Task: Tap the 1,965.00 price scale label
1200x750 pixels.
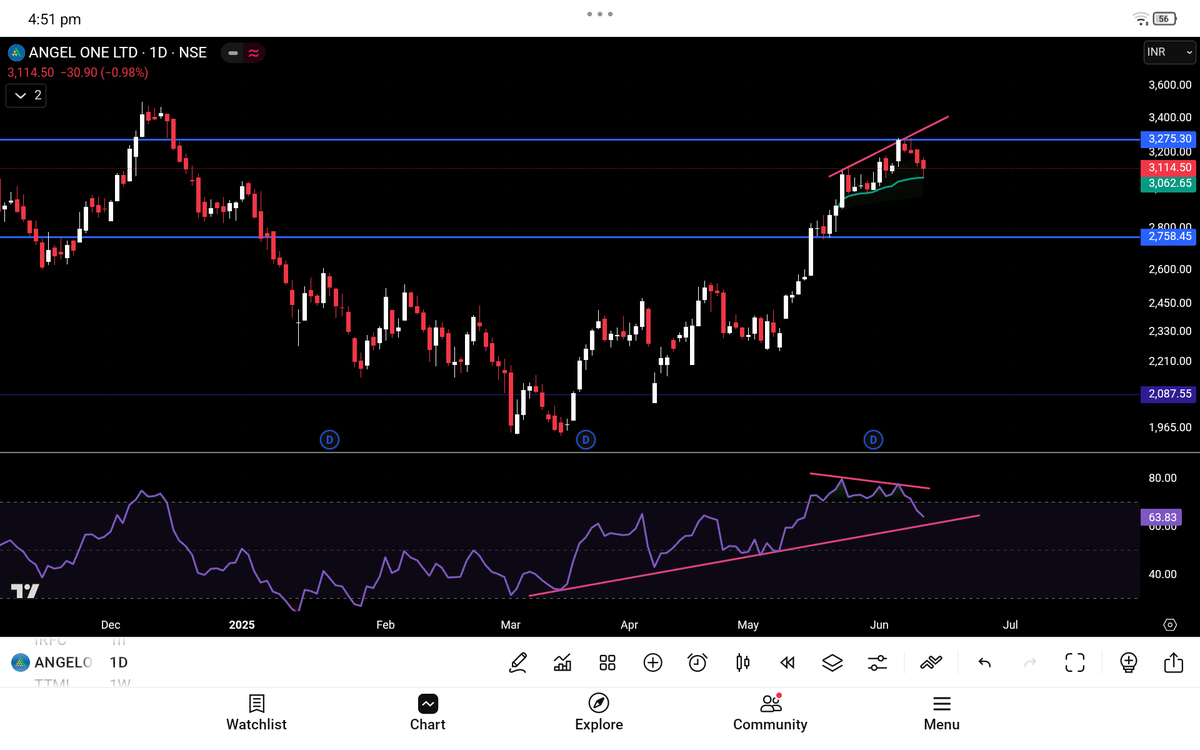Action: [x=1170, y=427]
